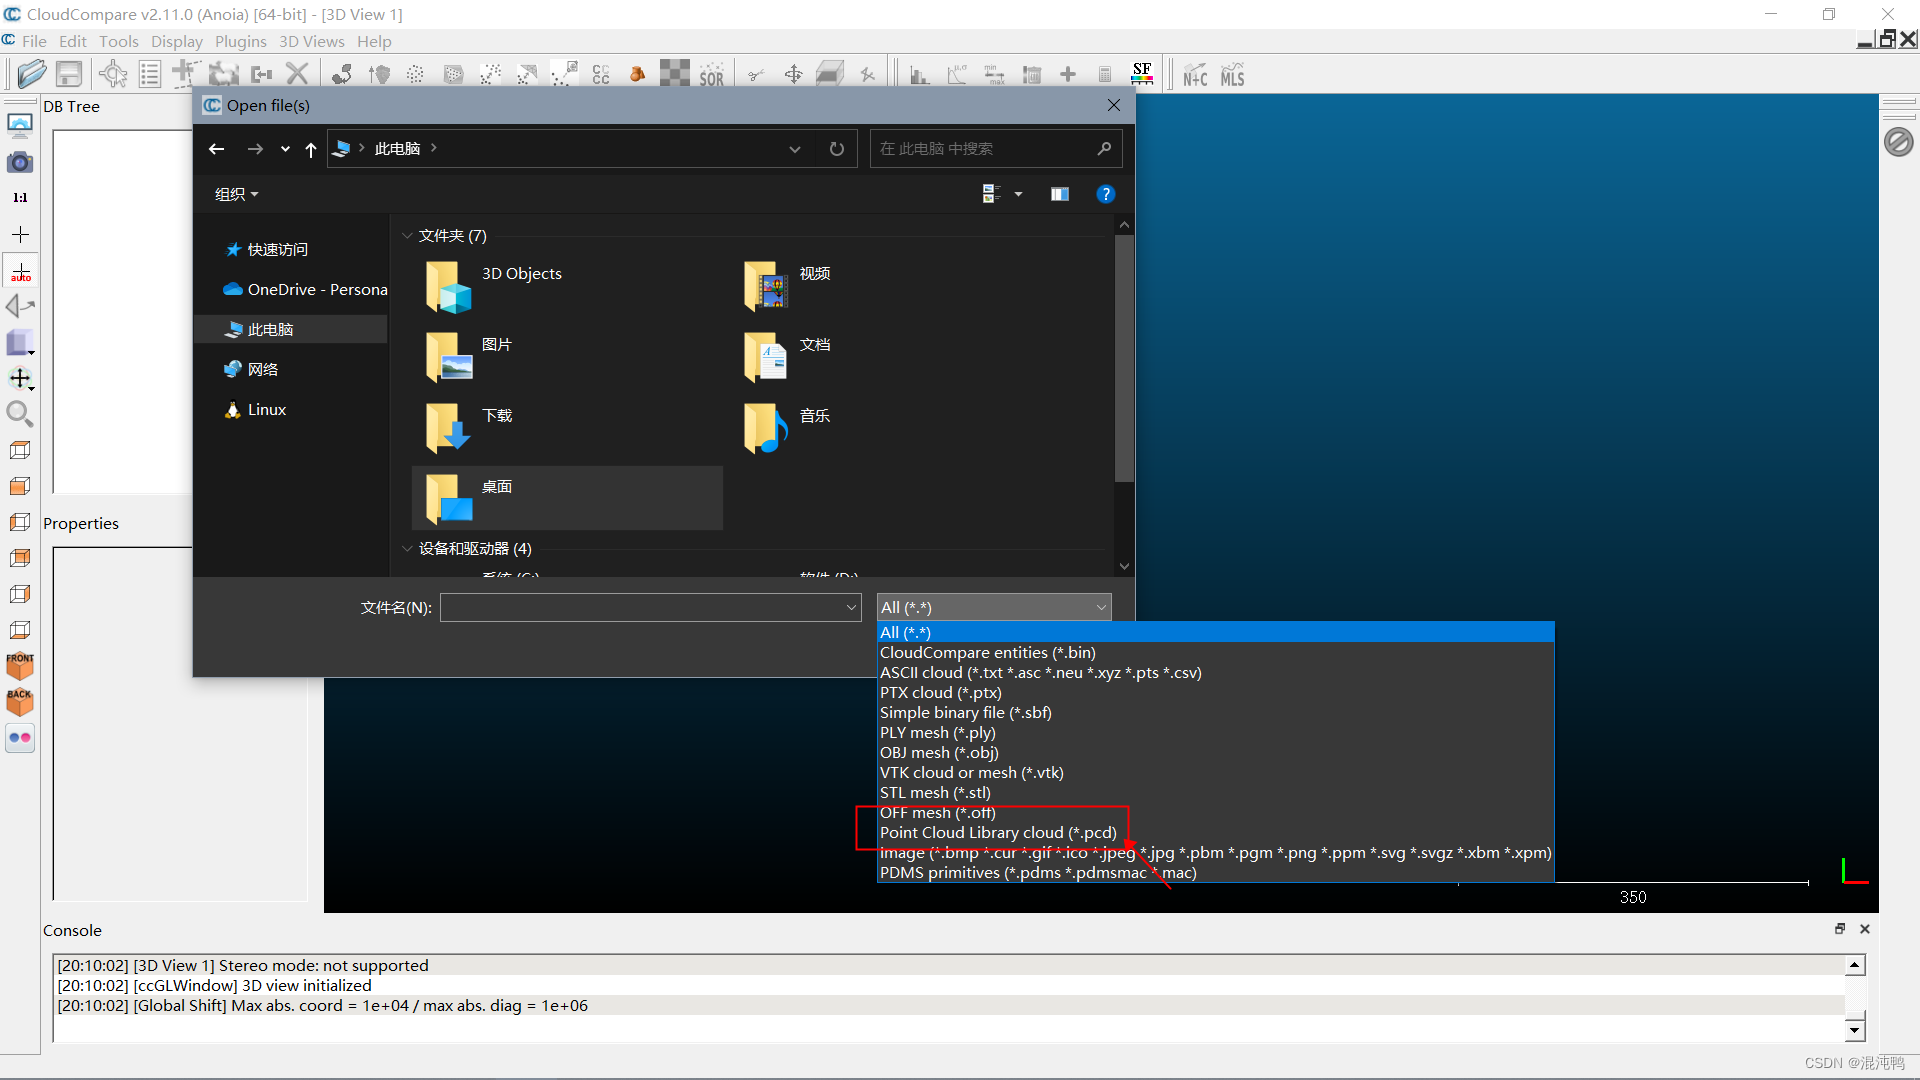Click the Open file toolbar icon
Image resolution: width=1920 pixels, height=1080 pixels.
(31, 74)
